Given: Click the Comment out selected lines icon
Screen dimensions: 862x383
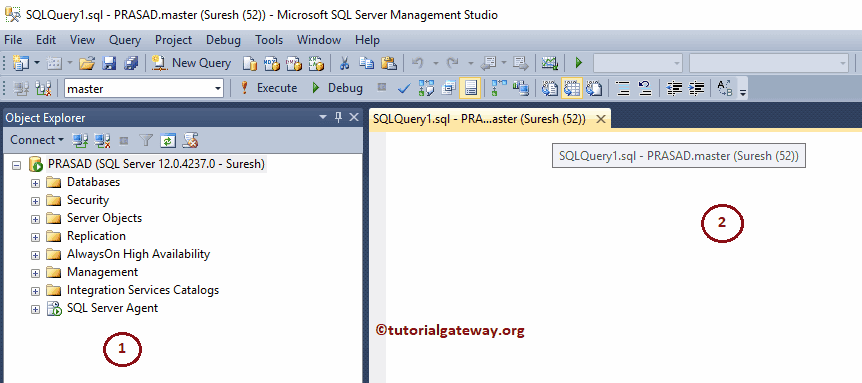Looking at the screenshot, I should point(623,88).
